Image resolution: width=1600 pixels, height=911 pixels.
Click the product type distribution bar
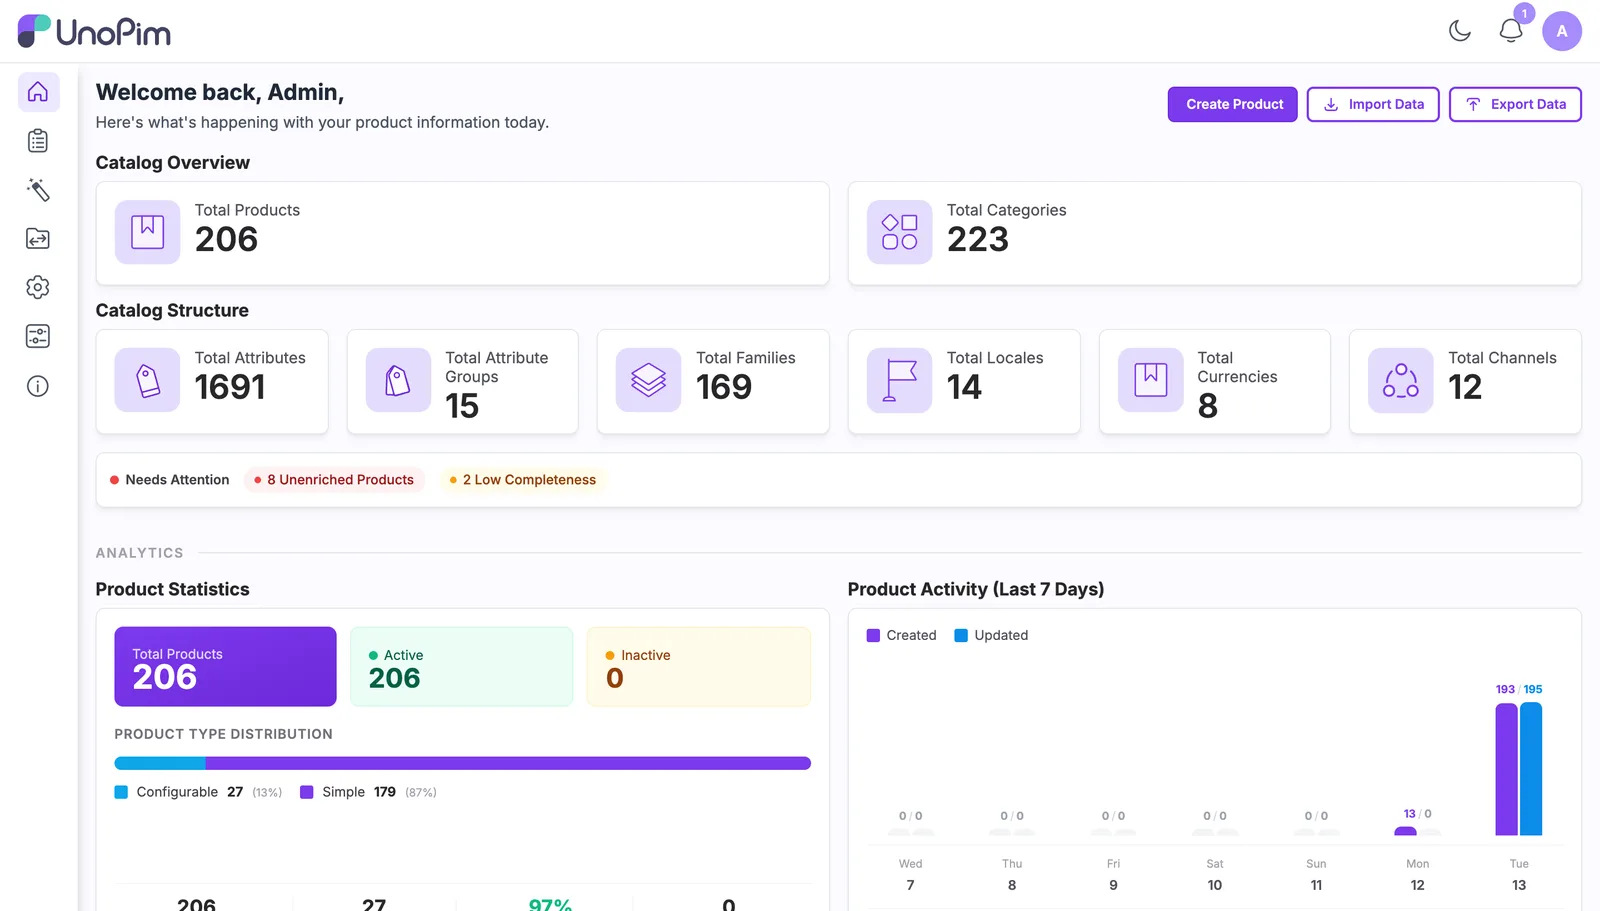[x=462, y=763]
